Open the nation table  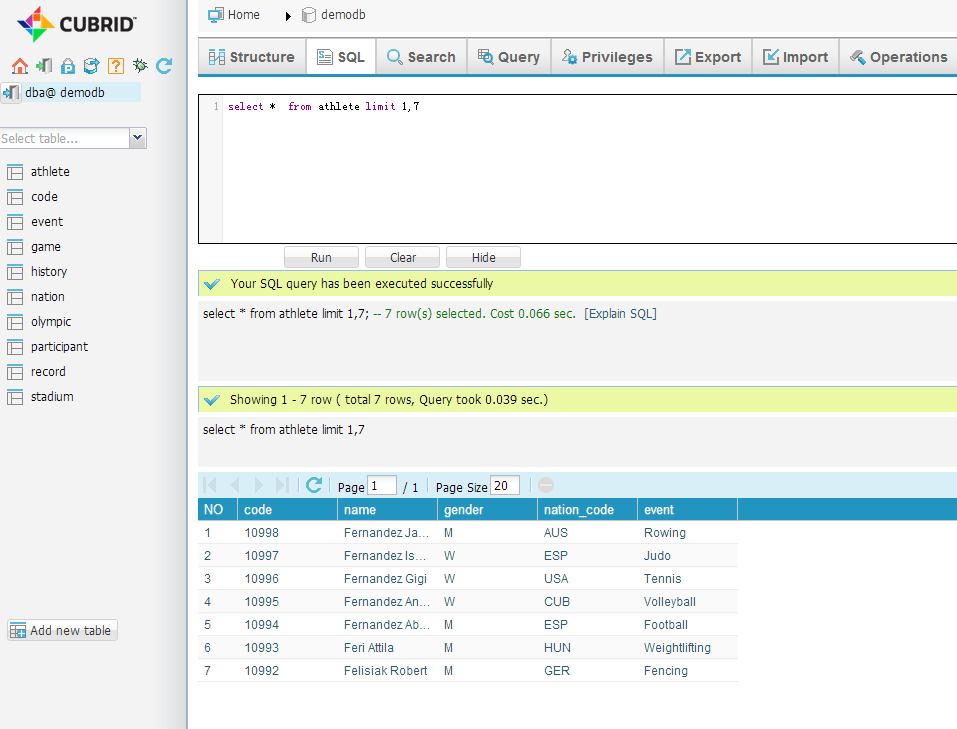coord(48,297)
